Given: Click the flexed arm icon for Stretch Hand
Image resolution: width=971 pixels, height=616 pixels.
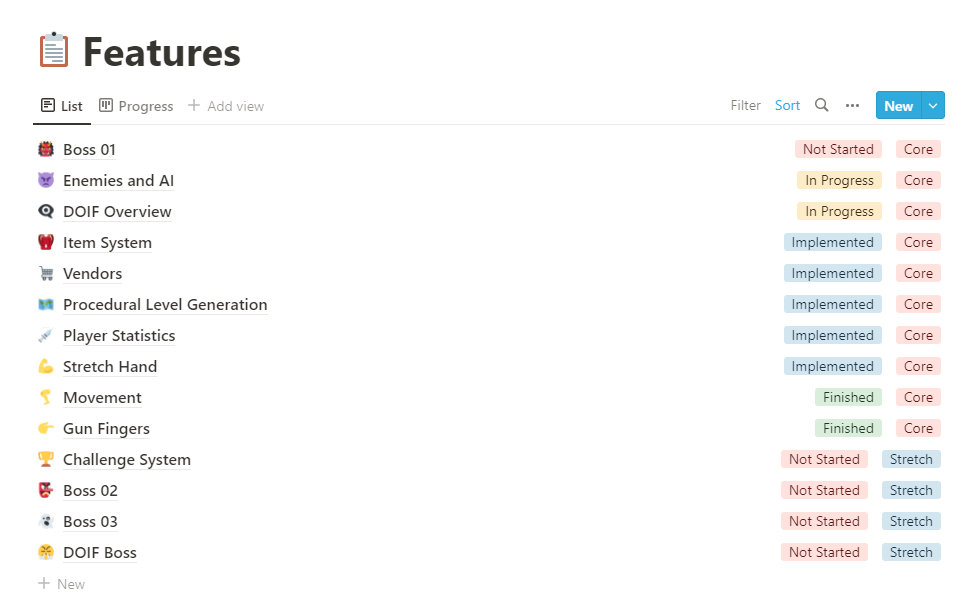Looking at the screenshot, I should pyautogui.click(x=45, y=367).
